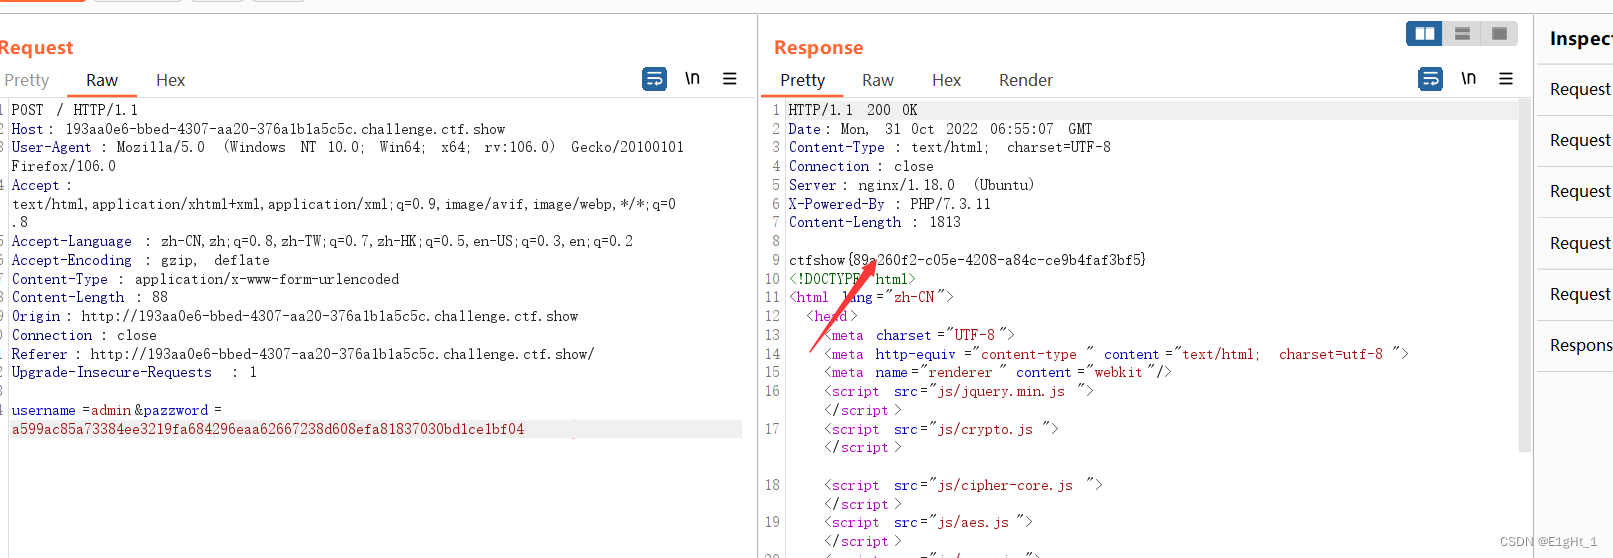Click the 'Connection: close' response header
This screenshot has width=1613, height=558.
[861, 166]
